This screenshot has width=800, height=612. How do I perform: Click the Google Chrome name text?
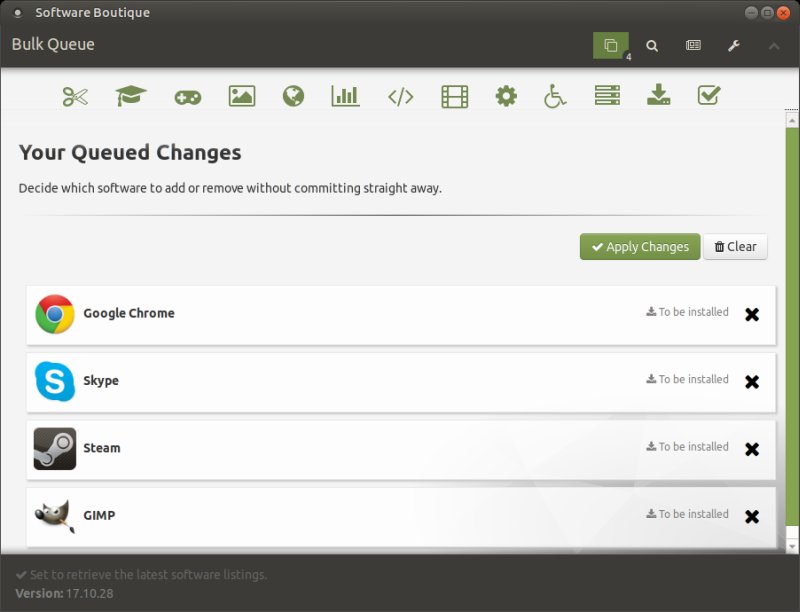tap(129, 313)
